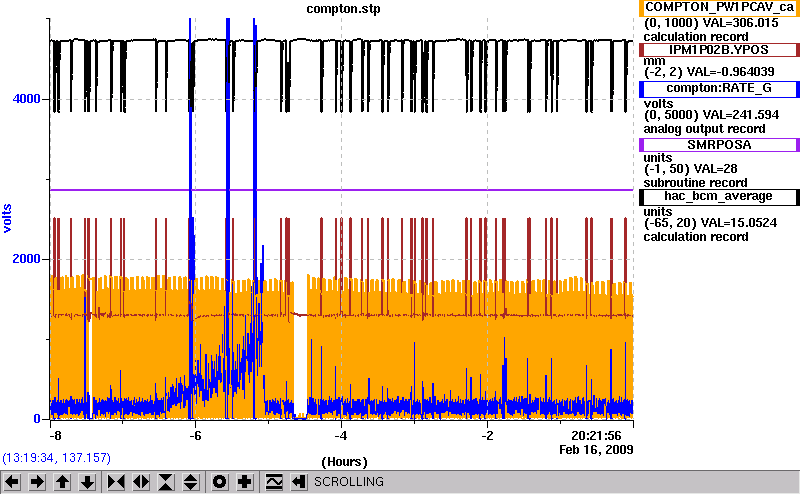The height and width of the screenshot is (494, 800).
Task: Click the Feb 16, 2009 date label
Action: (x=596, y=450)
